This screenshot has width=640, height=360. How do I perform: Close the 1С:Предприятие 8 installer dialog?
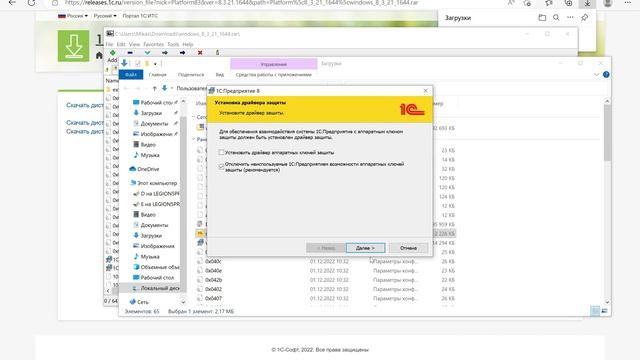[x=426, y=91]
